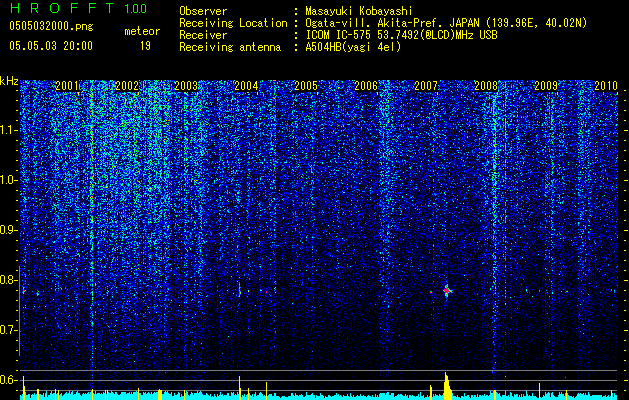
Task: Click the meteor count value 19
Action: click(x=145, y=46)
